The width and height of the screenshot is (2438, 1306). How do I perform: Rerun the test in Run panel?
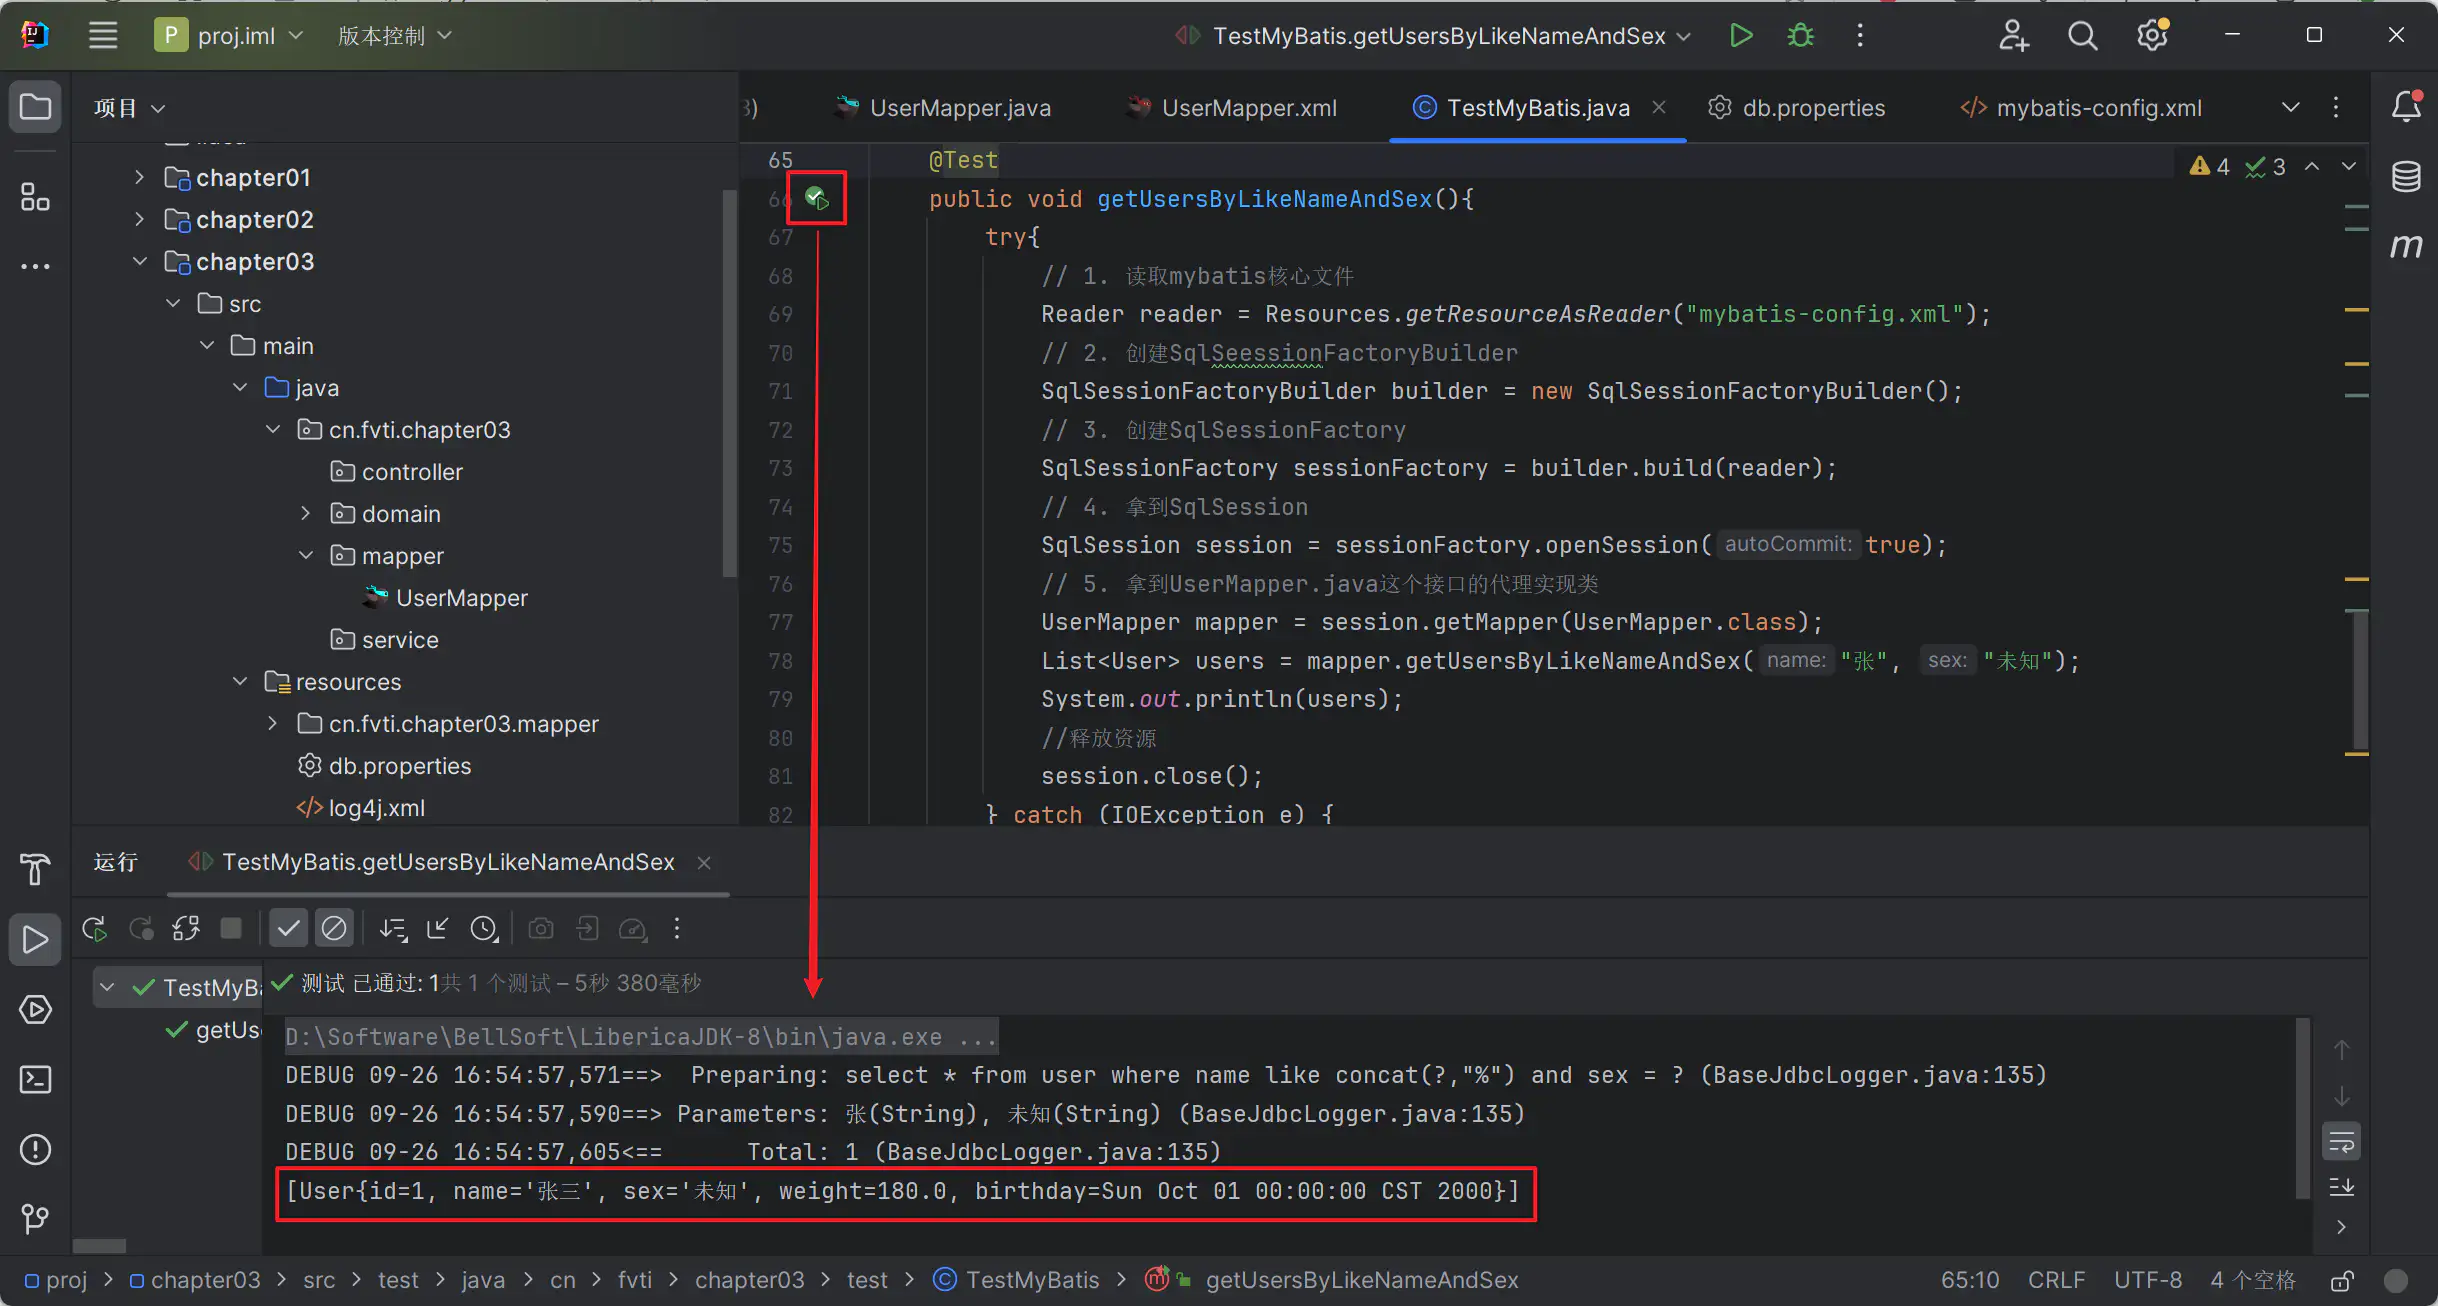[95, 929]
